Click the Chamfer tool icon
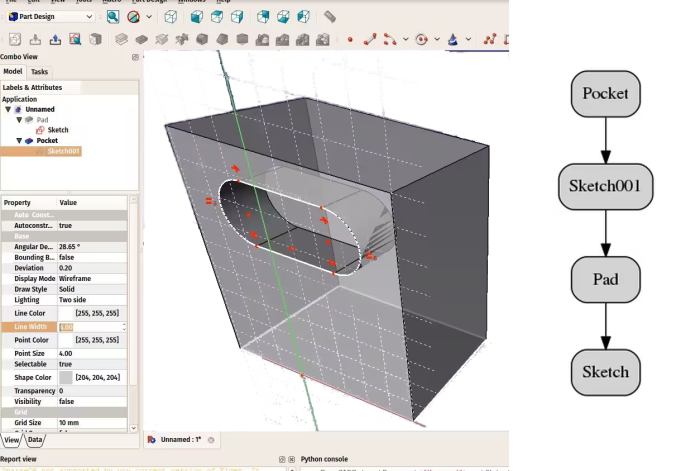Viewport: 700px width, 471px height. 222,39
